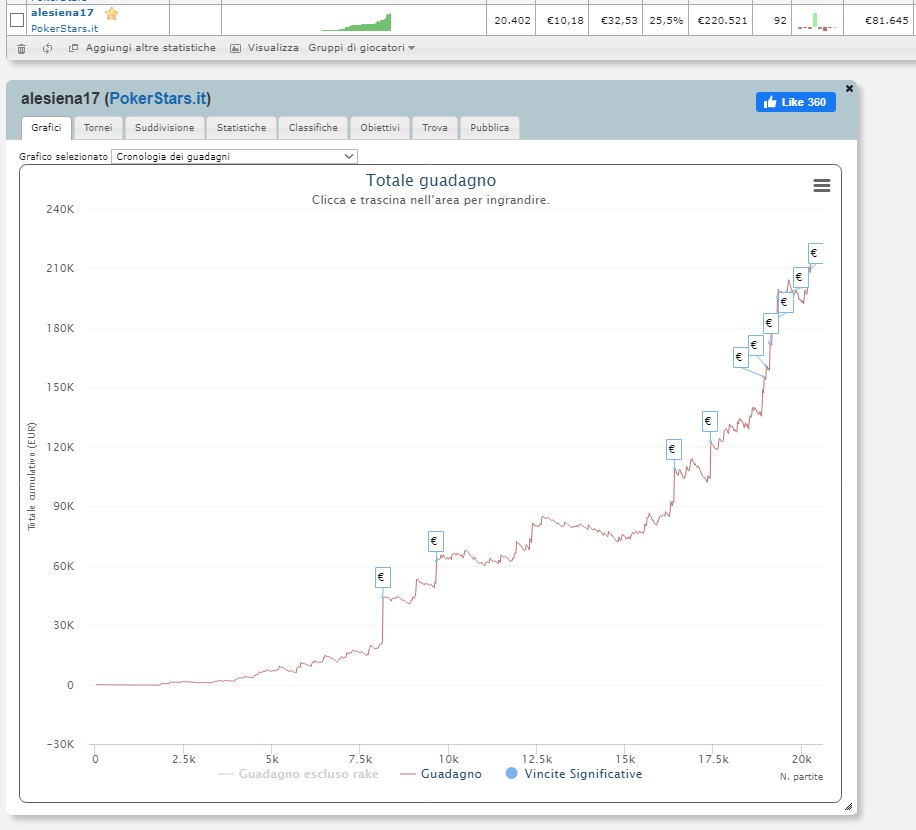Click the € marker just below 210K gridline
916x830 pixels.
(800, 277)
